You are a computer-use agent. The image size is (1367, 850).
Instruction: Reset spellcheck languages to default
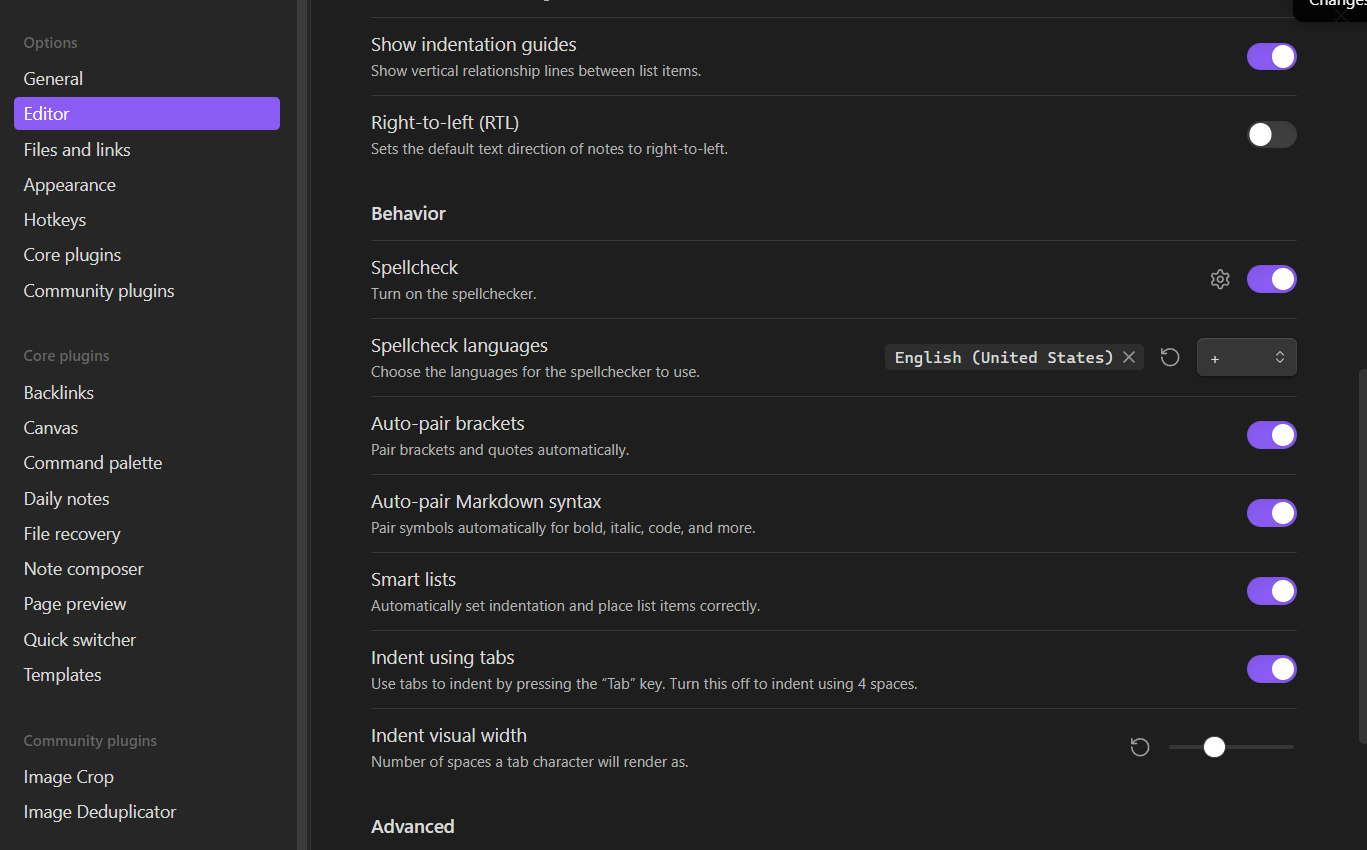pos(1170,357)
